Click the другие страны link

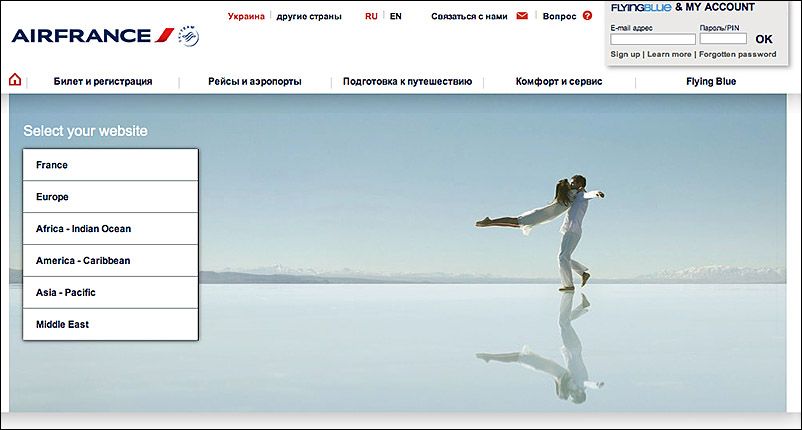point(309,16)
